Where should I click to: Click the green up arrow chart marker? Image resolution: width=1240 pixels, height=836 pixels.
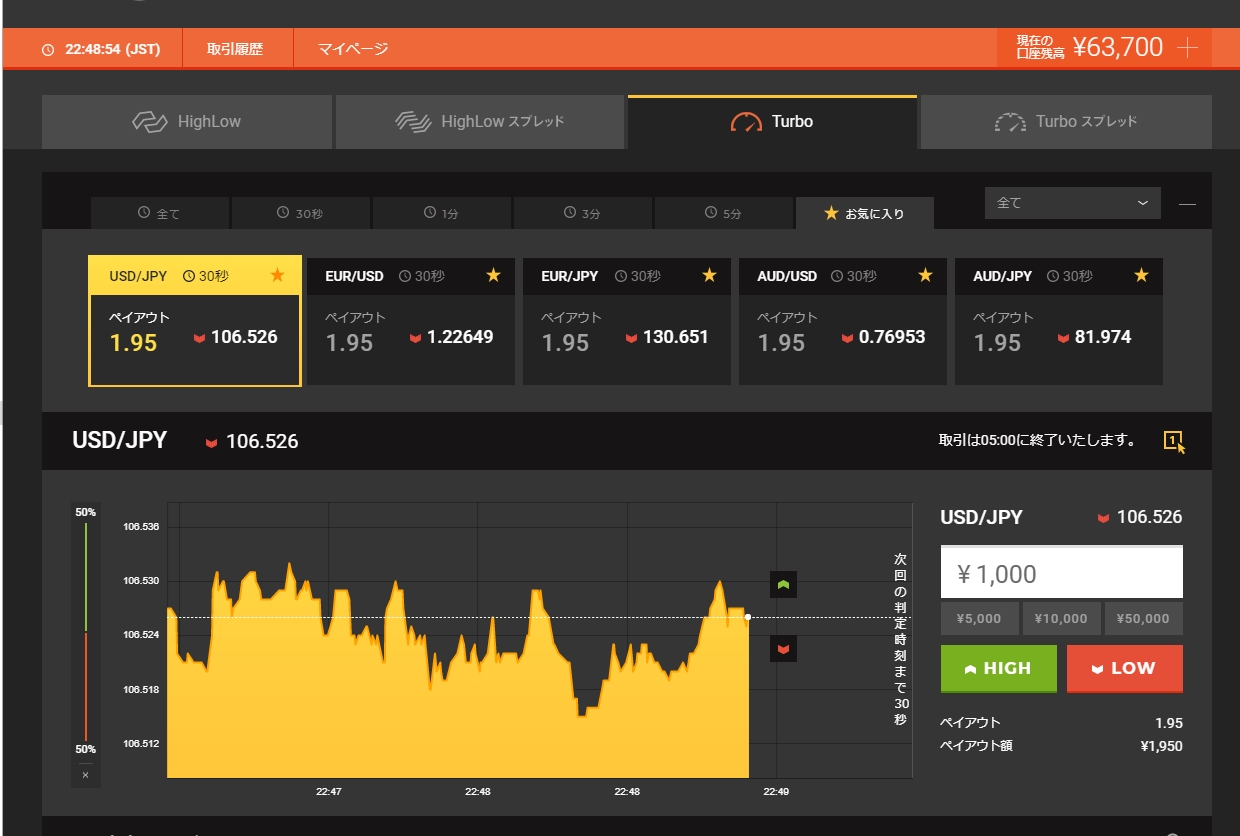click(783, 584)
